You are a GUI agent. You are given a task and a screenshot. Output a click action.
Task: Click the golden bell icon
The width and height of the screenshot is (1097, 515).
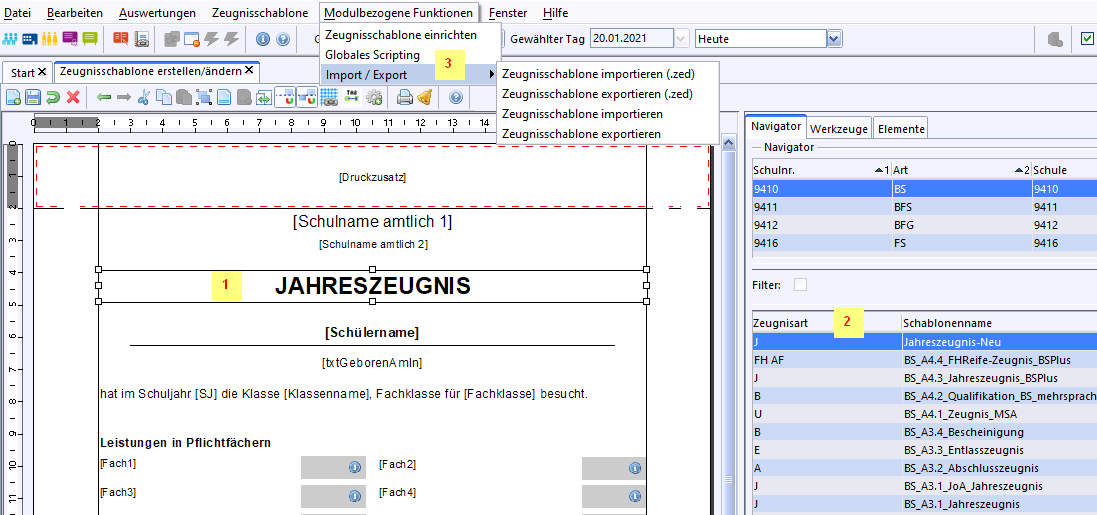[424, 97]
